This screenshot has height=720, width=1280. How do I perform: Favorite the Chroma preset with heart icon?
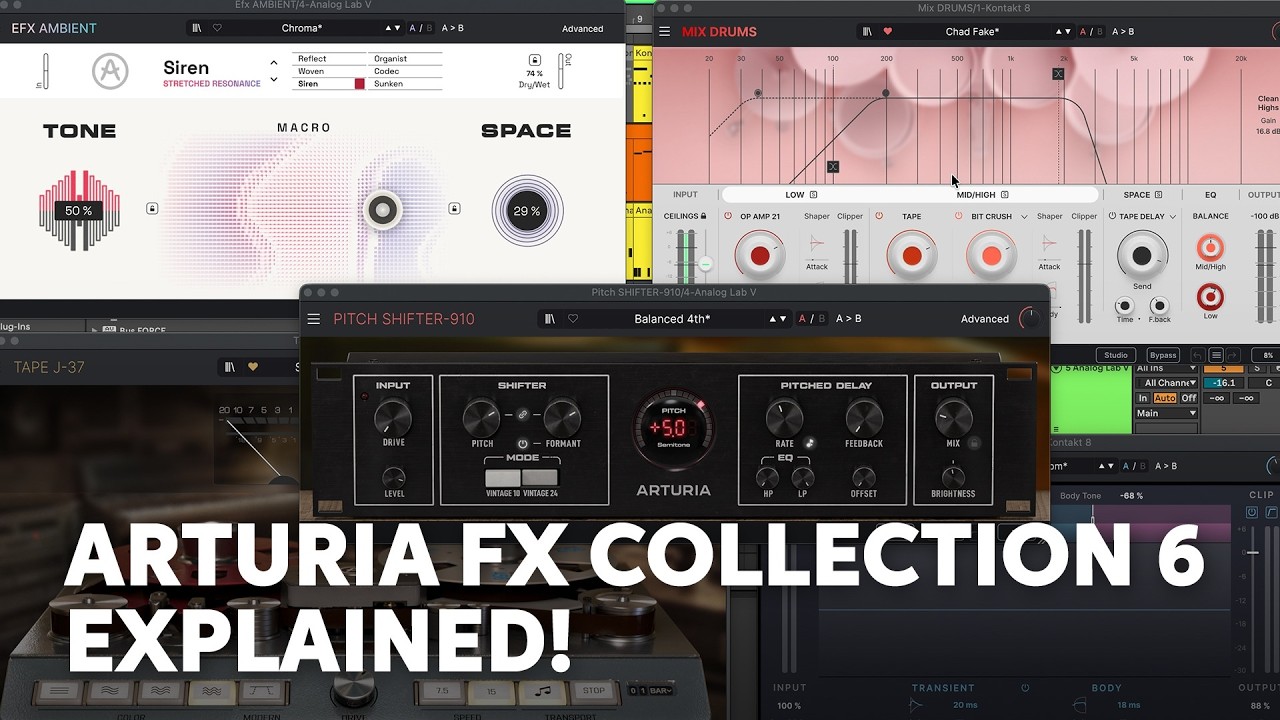tap(217, 28)
